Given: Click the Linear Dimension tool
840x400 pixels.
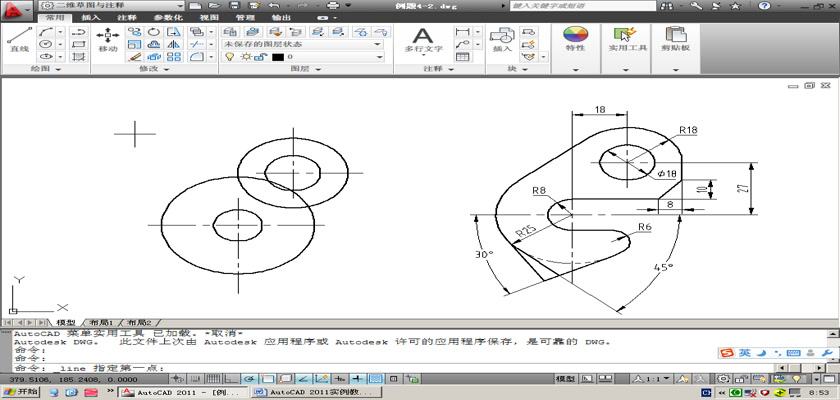Looking at the screenshot, I should coord(462,32).
